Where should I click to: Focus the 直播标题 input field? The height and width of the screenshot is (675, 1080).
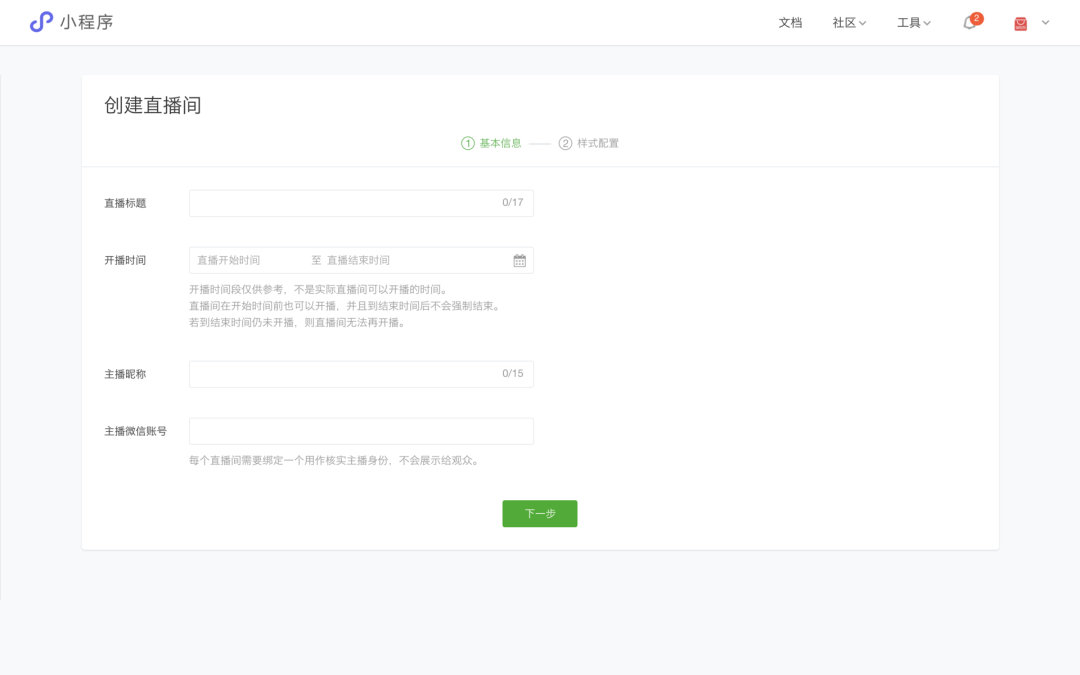click(362, 203)
